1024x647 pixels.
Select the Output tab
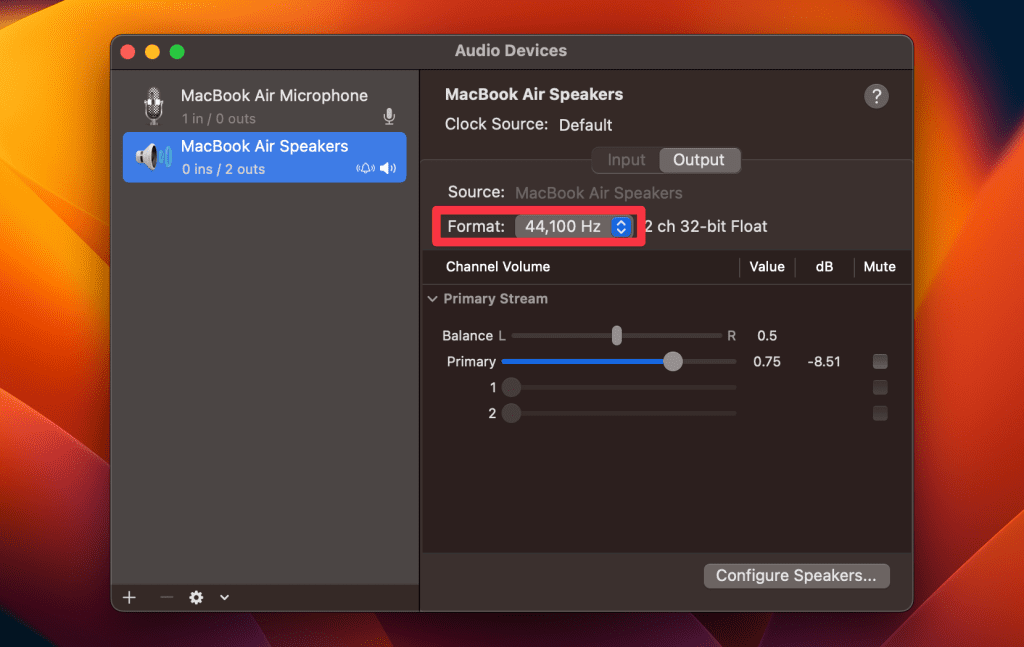(x=699, y=160)
